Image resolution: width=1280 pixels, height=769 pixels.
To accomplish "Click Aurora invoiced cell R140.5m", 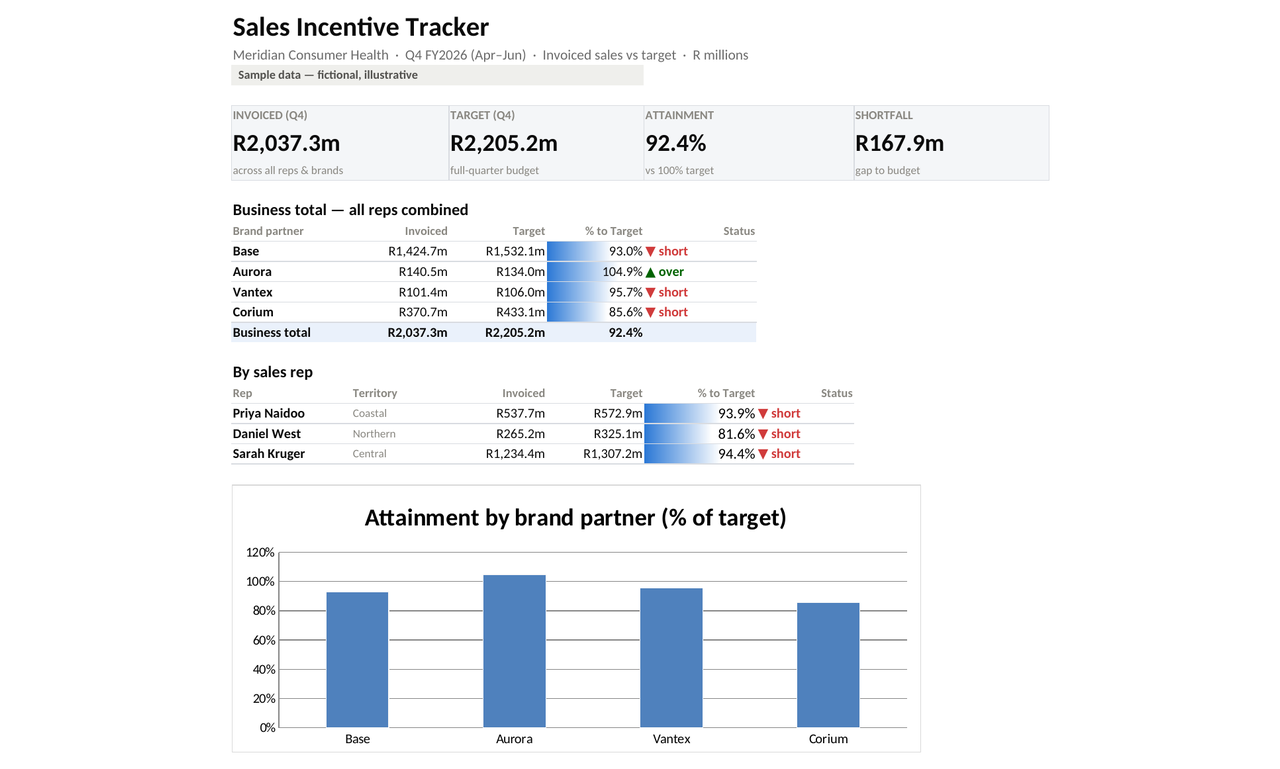I will coord(423,272).
